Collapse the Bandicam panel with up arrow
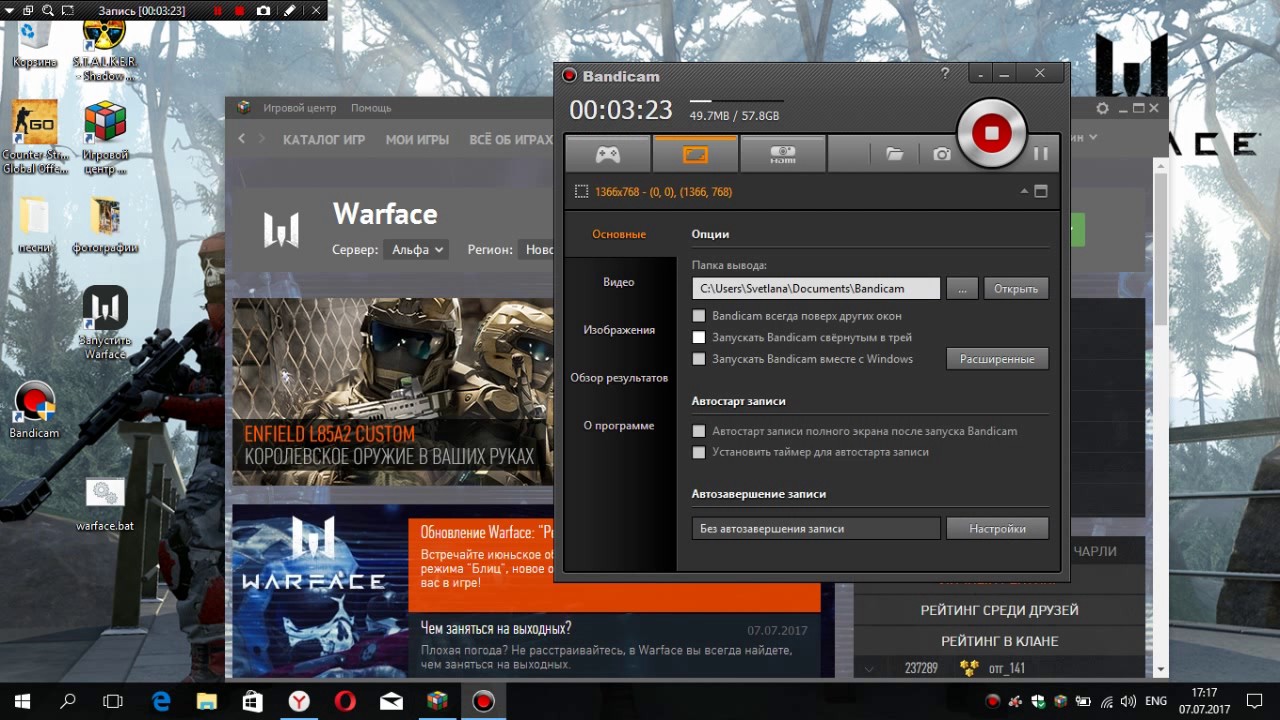This screenshot has height=720, width=1280. click(x=1024, y=191)
